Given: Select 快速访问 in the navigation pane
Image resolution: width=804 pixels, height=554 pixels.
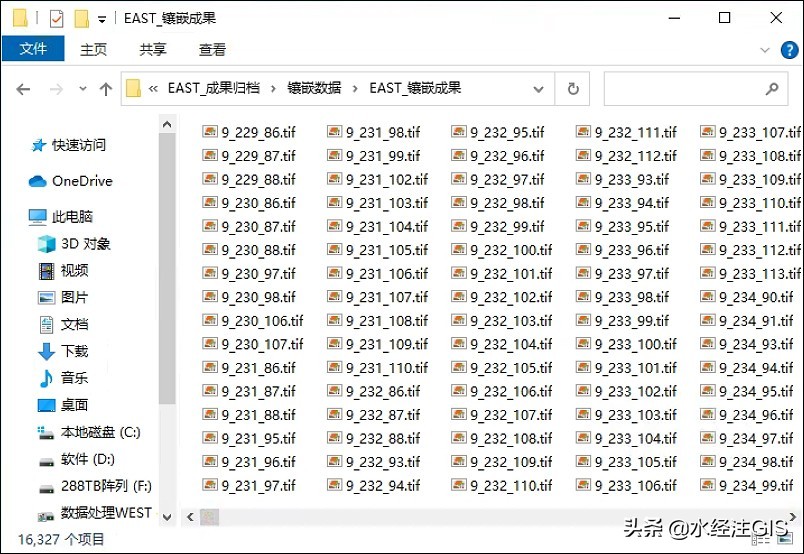Looking at the screenshot, I should coord(78,145).
